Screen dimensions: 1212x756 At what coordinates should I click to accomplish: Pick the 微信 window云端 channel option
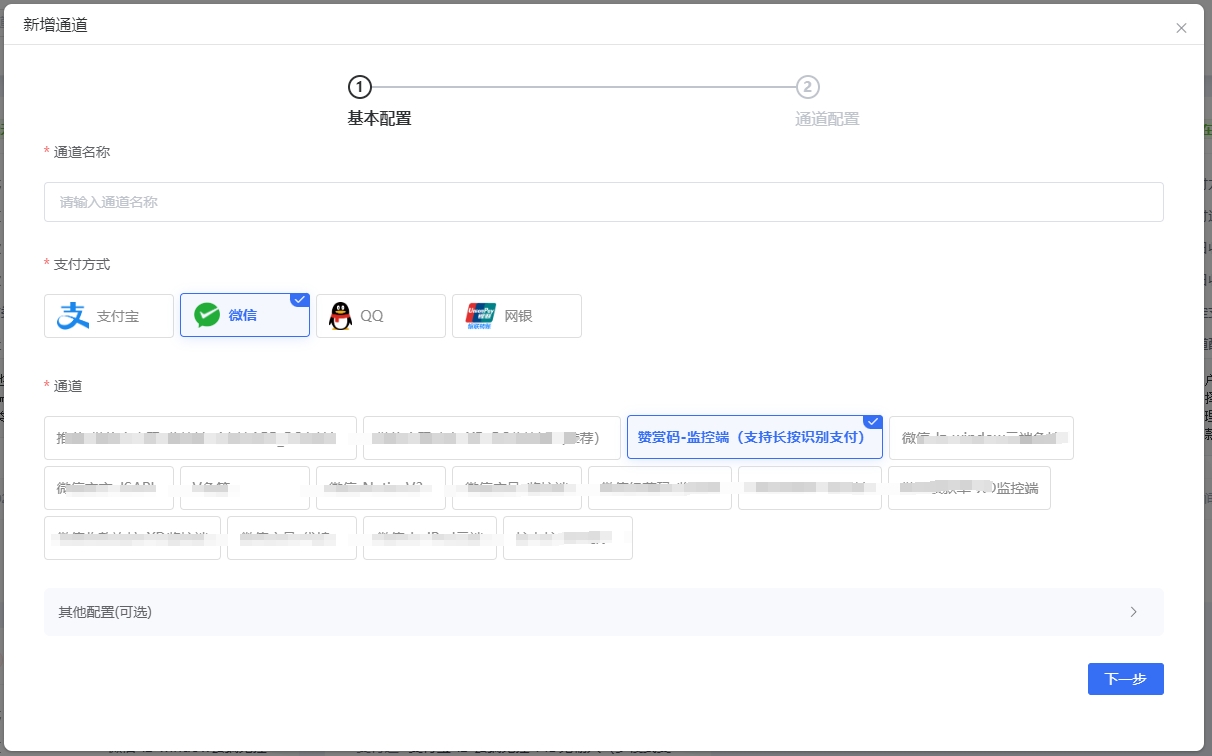(x=980, y=438)
